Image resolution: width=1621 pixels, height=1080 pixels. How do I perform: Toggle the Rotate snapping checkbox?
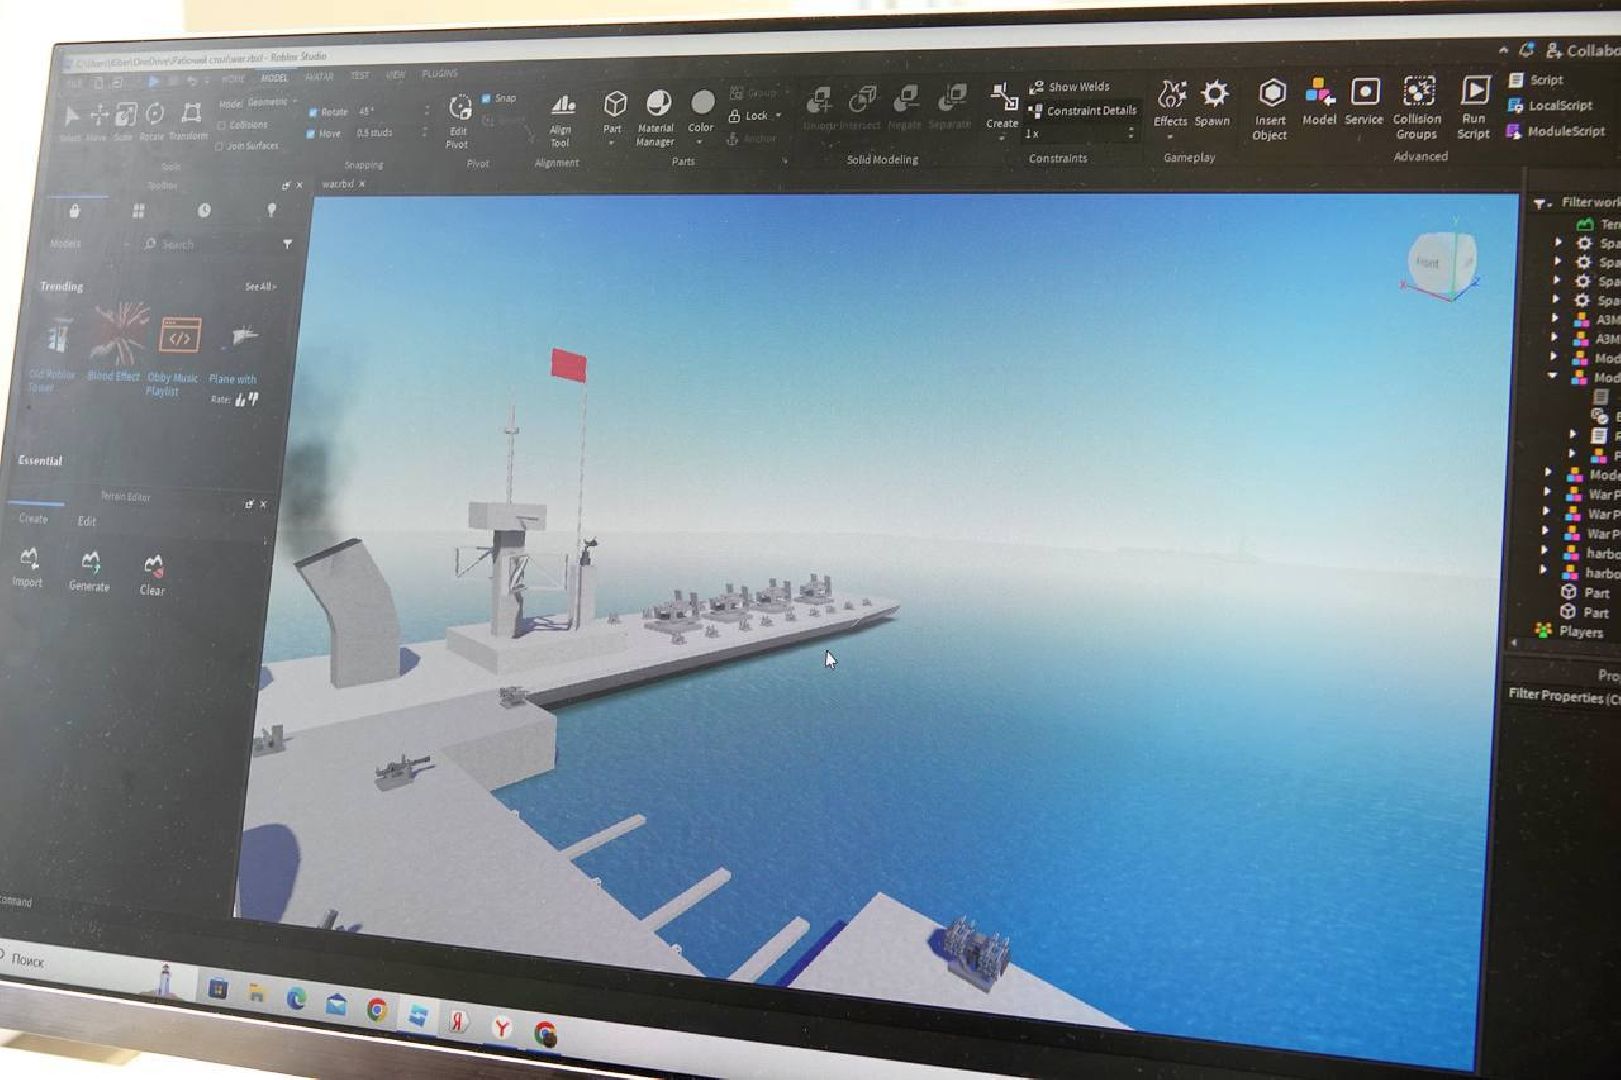click(313, 112)
